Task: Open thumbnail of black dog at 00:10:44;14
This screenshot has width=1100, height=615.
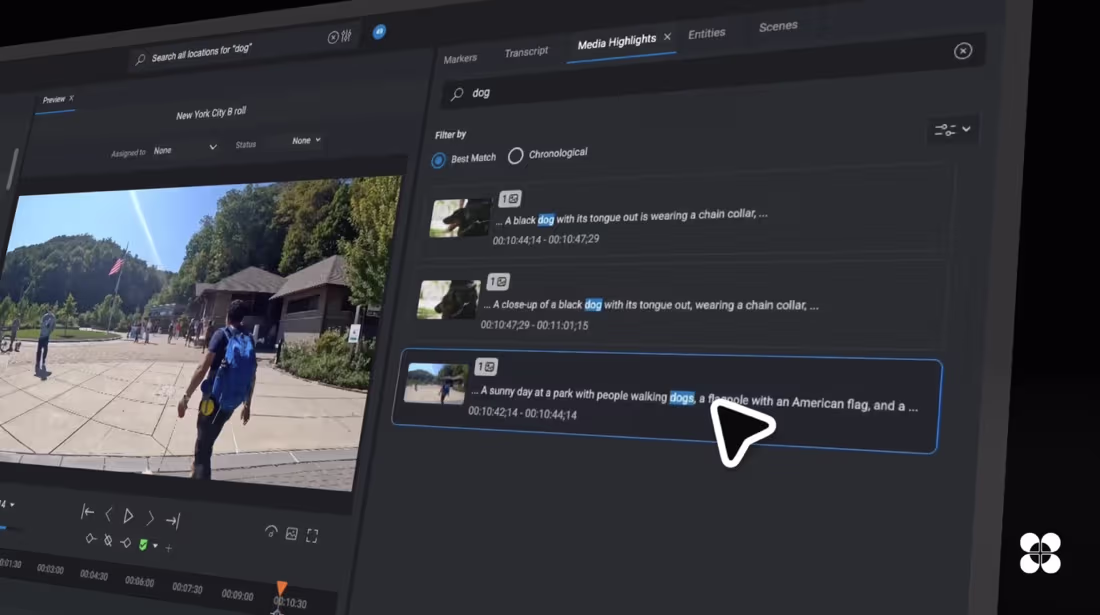Action: point(460,218)
